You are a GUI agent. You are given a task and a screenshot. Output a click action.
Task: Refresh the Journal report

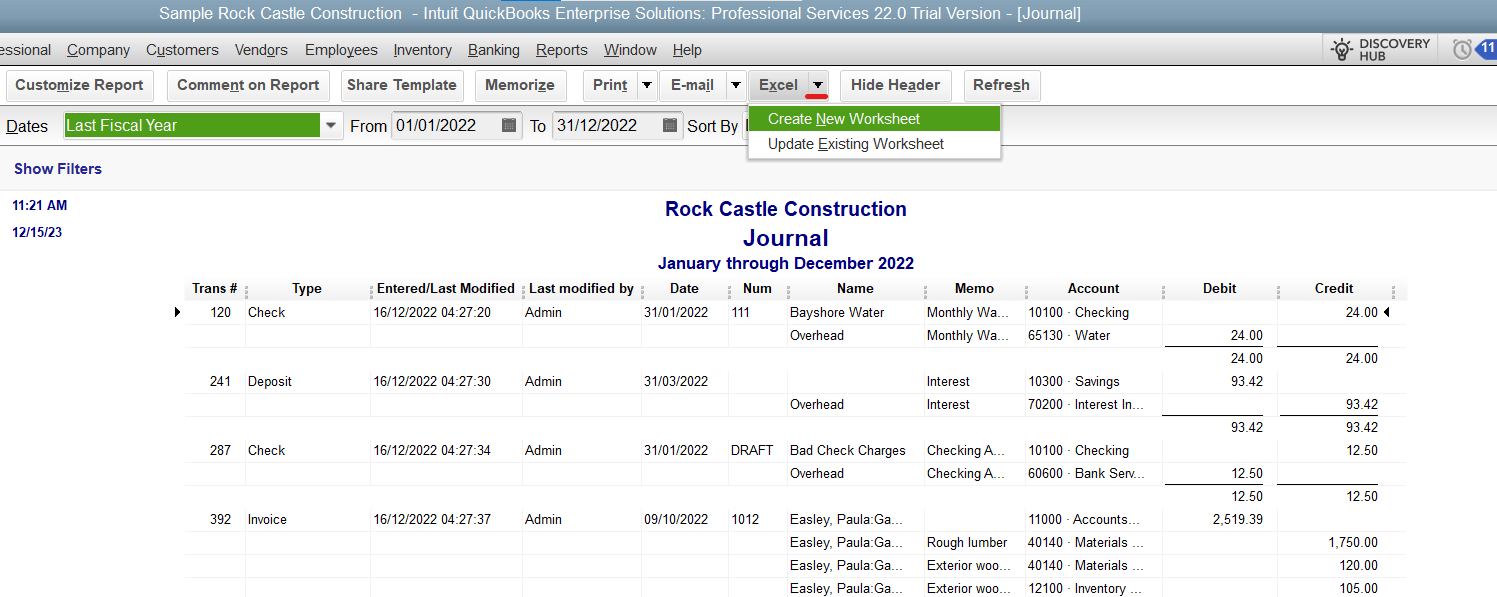pyautogui.click(x=1001, y=86)
